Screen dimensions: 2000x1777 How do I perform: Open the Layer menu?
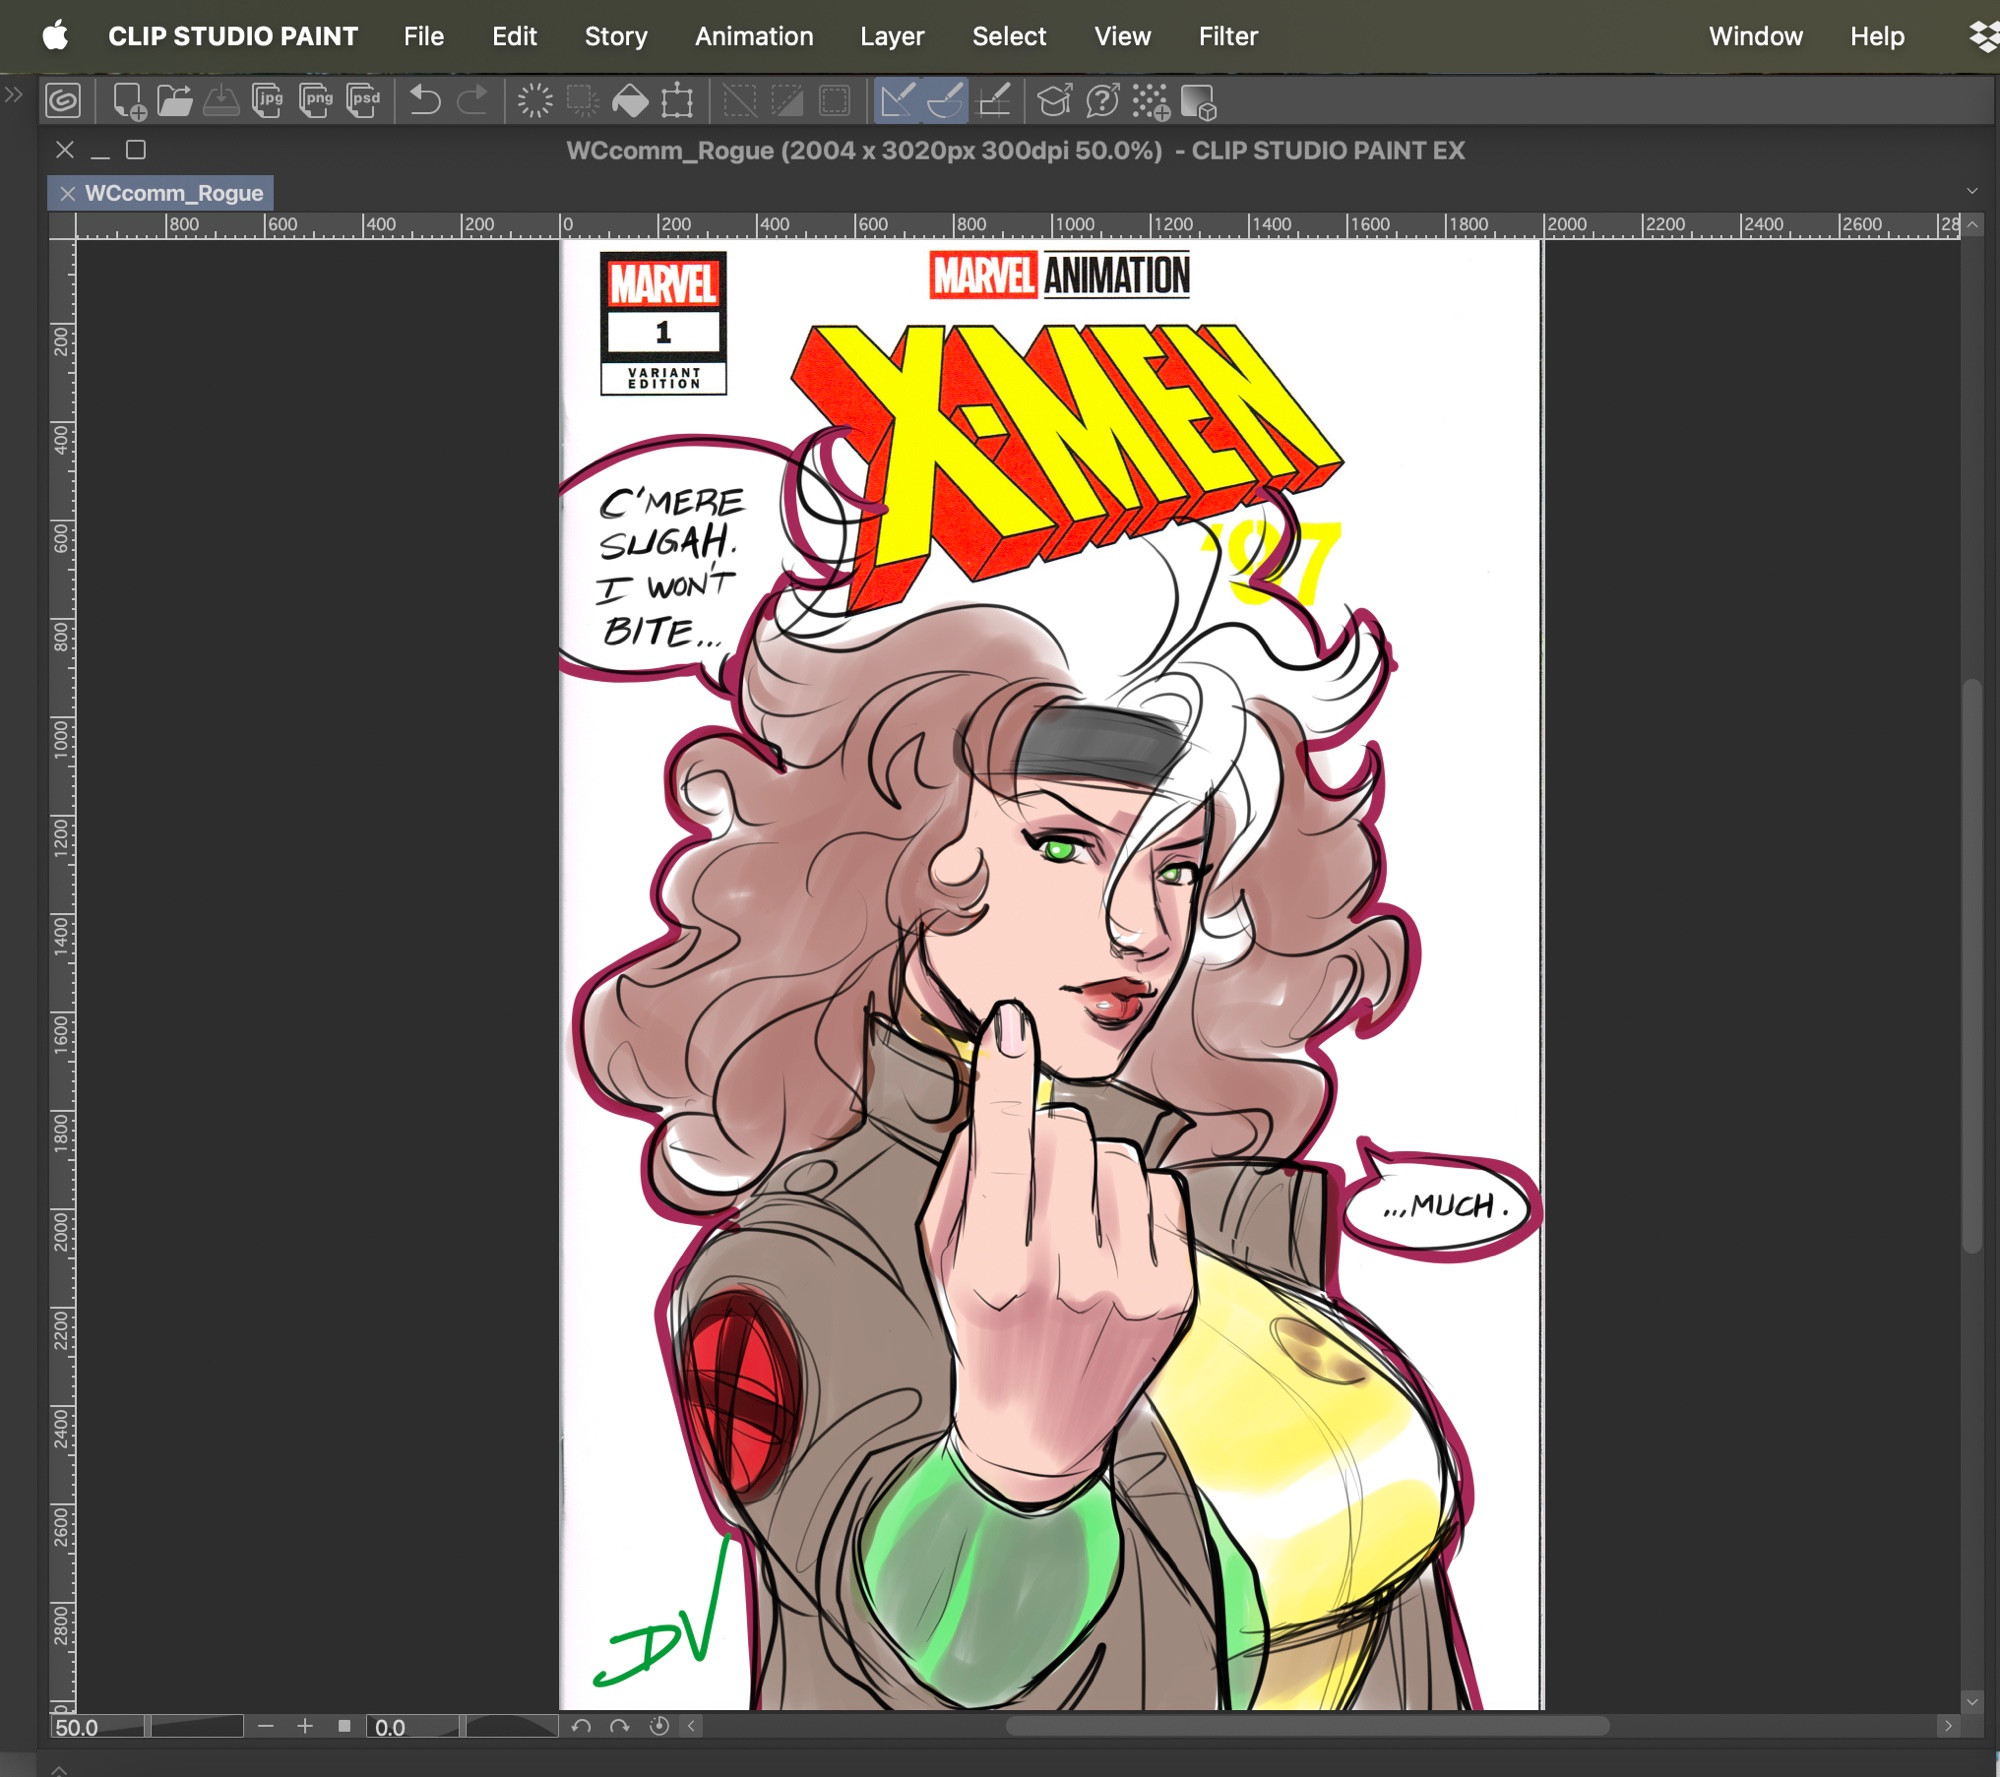892,36
